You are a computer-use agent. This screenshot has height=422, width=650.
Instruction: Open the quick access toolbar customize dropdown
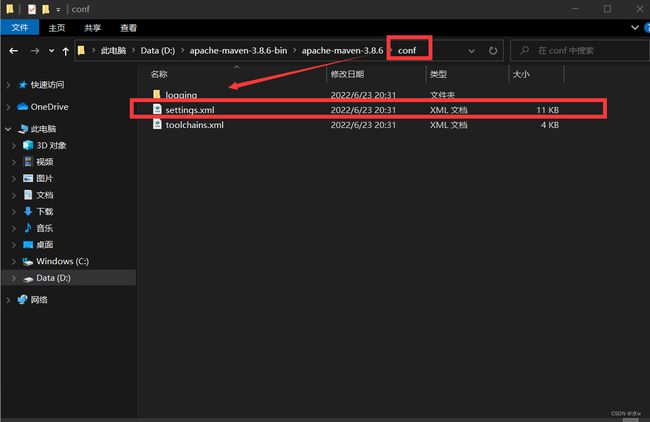(58, 10)
